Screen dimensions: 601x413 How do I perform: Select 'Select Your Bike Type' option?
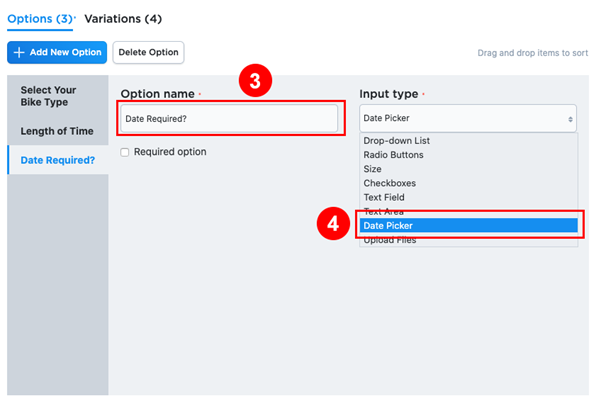pyautogui.click(x=48, y=96)
